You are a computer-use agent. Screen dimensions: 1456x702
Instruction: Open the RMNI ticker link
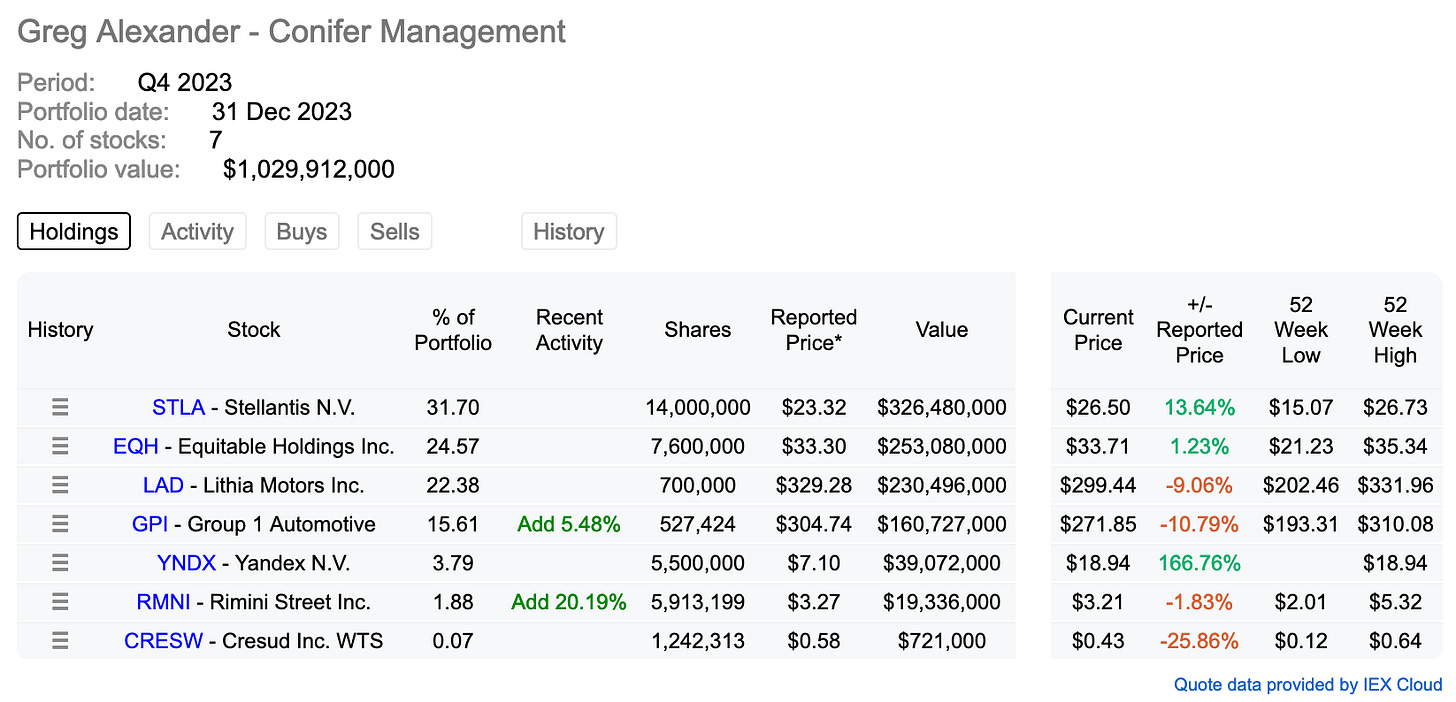tap(164, 602)
